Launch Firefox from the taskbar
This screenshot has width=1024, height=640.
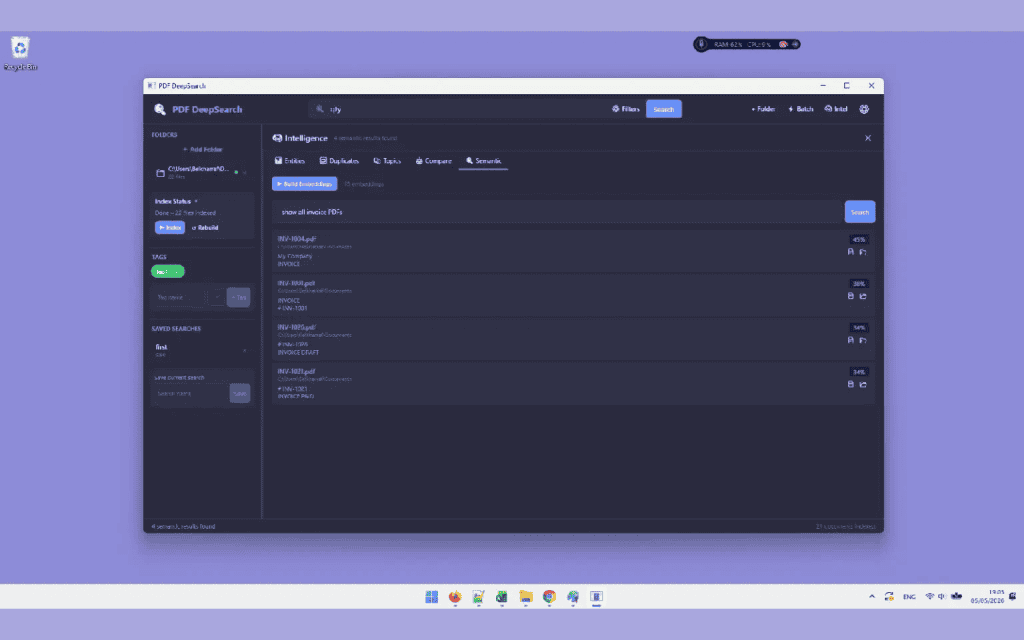(455, 596)
